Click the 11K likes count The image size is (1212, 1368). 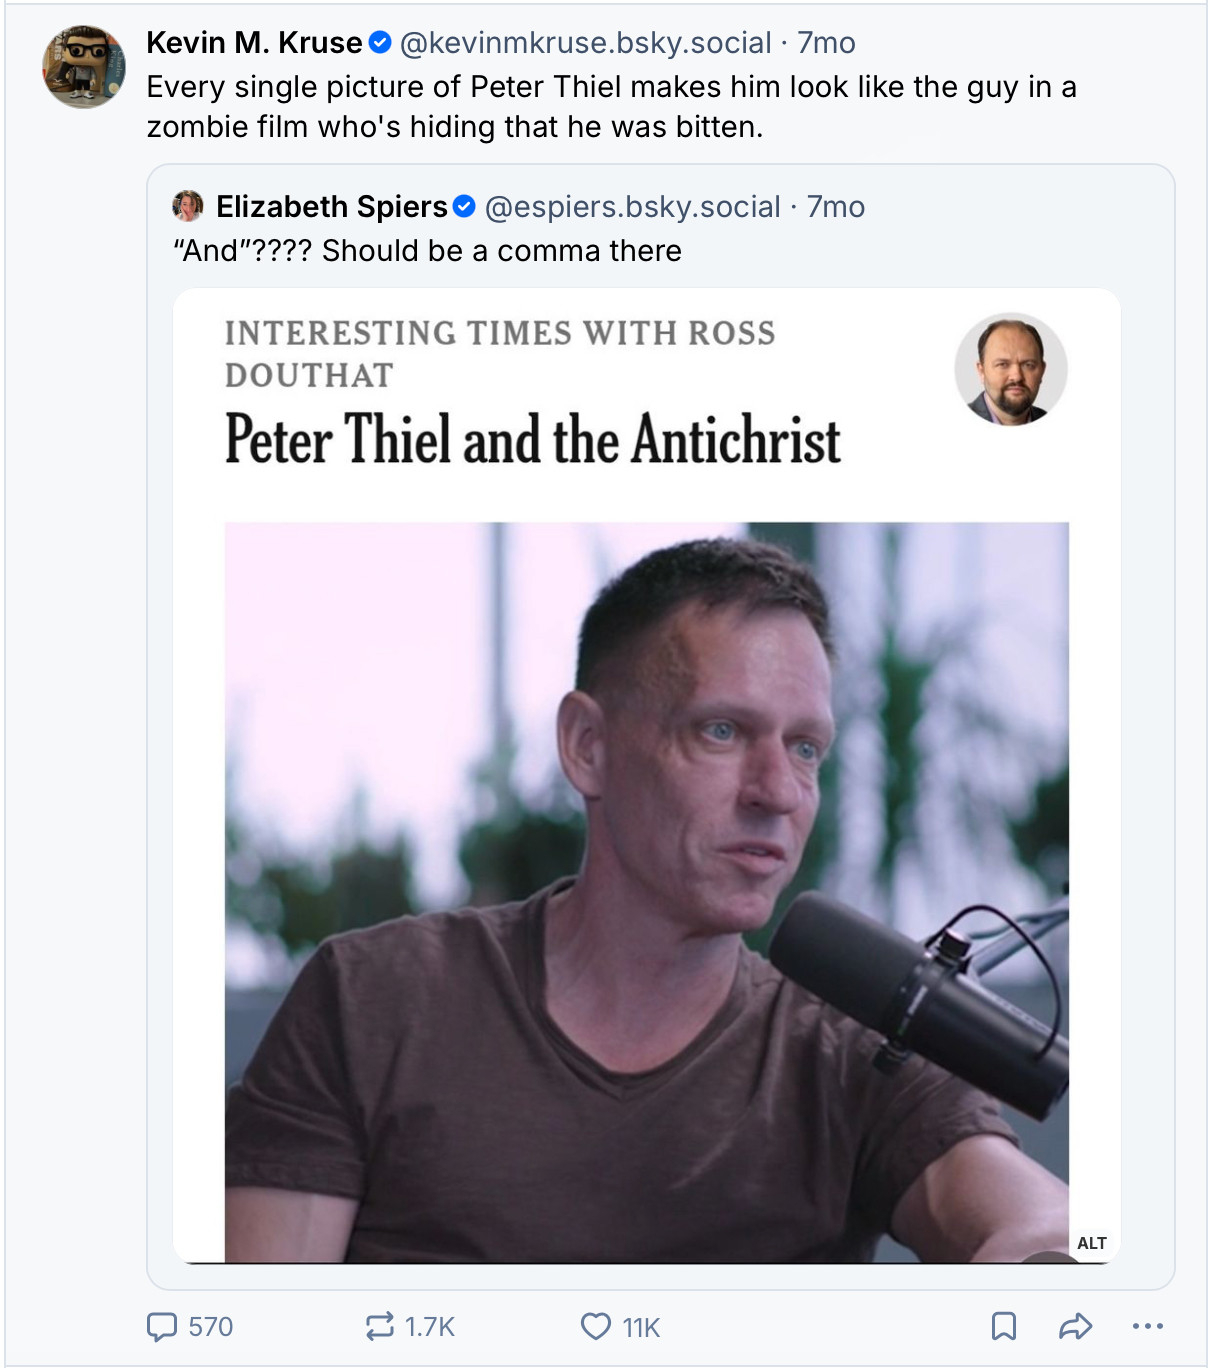[641, 1328]
